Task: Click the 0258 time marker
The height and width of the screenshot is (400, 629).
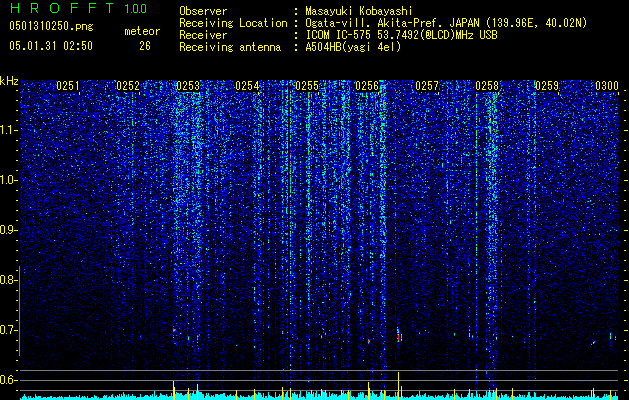Action: coord(487,86)
